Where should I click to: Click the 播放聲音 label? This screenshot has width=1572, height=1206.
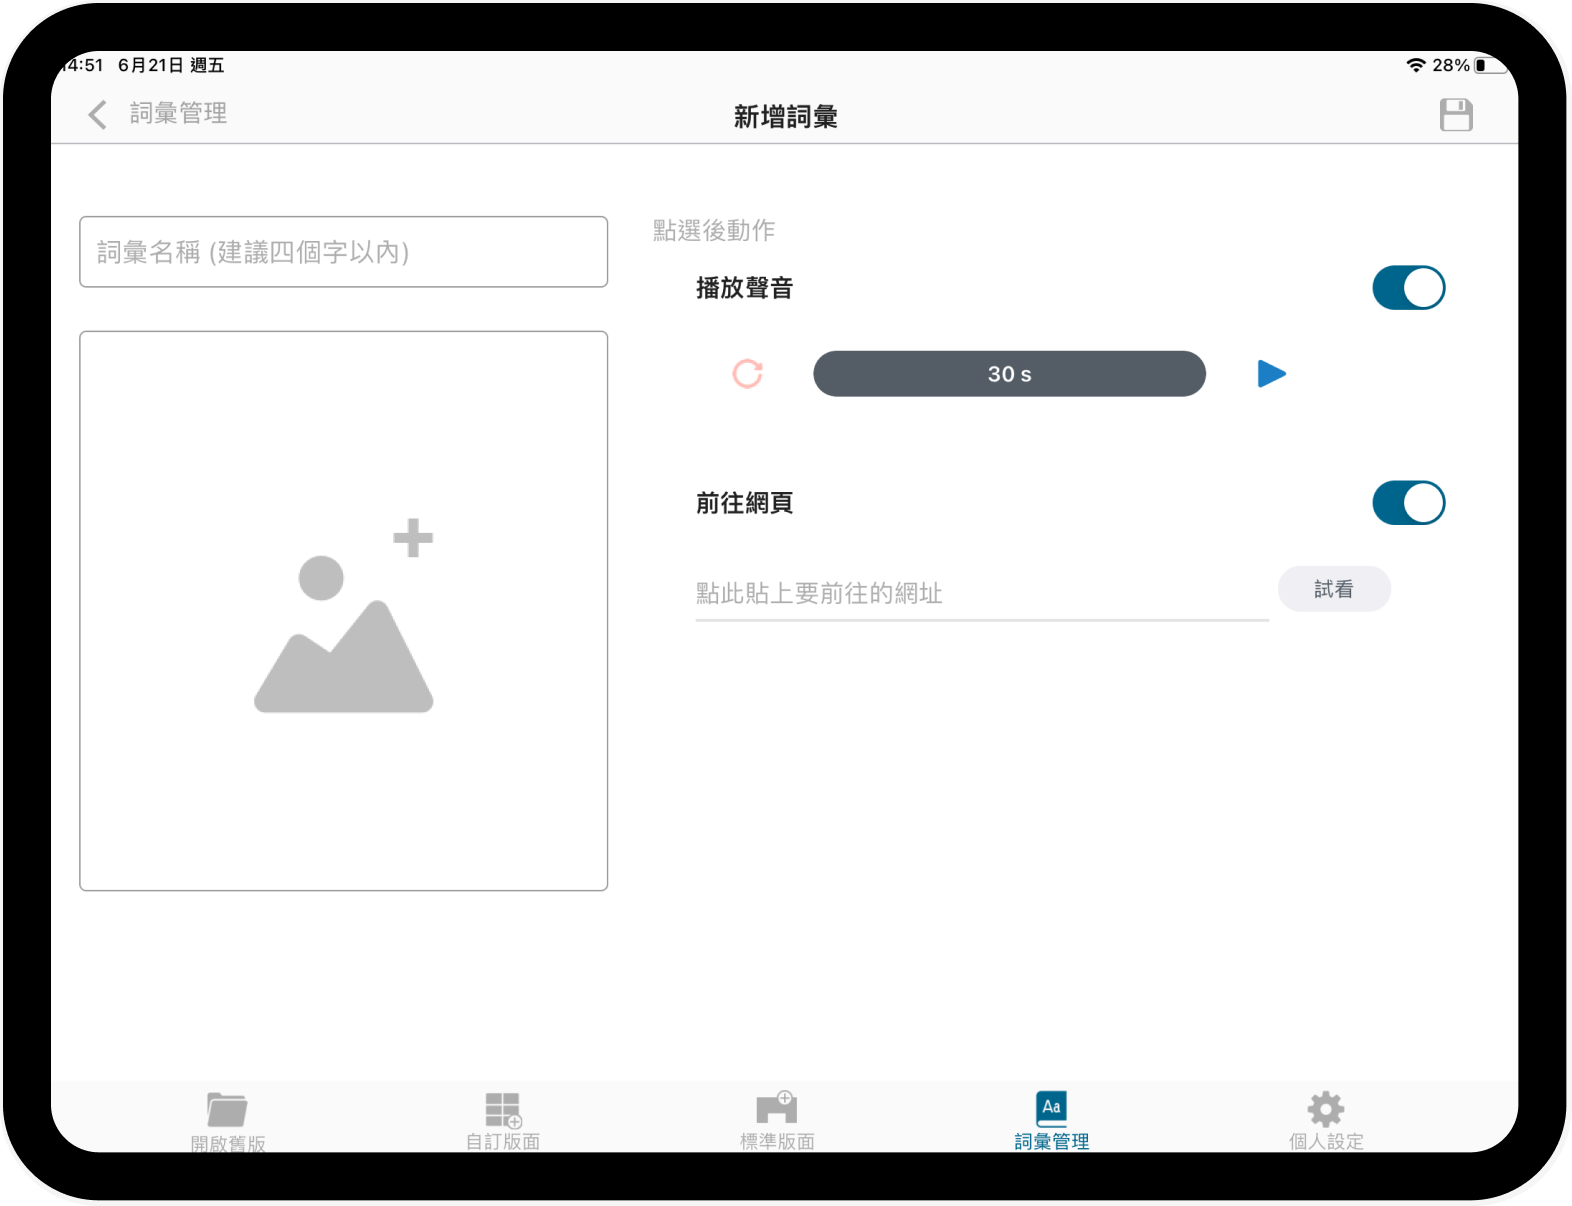pyautogui.click(x=744, y=288)
